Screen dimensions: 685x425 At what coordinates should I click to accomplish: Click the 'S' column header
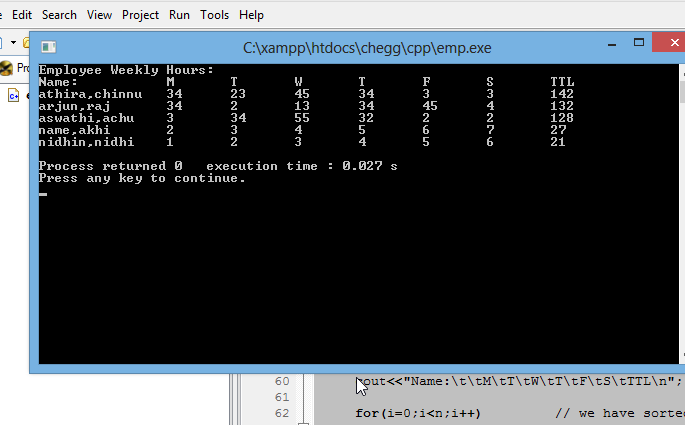tap(490, 82)
